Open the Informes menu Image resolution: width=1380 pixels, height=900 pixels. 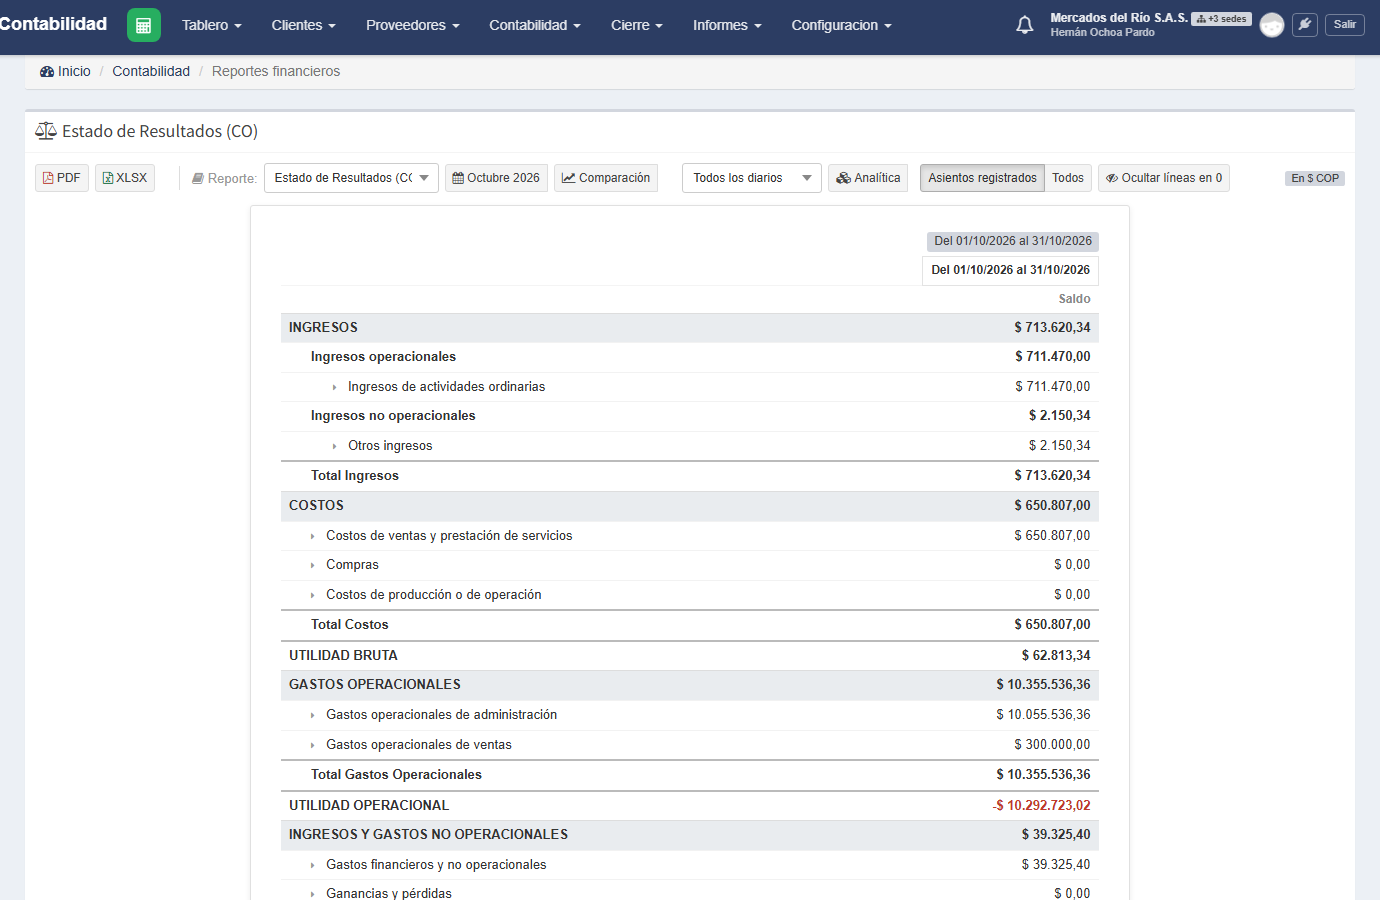[x=727, y=25]
